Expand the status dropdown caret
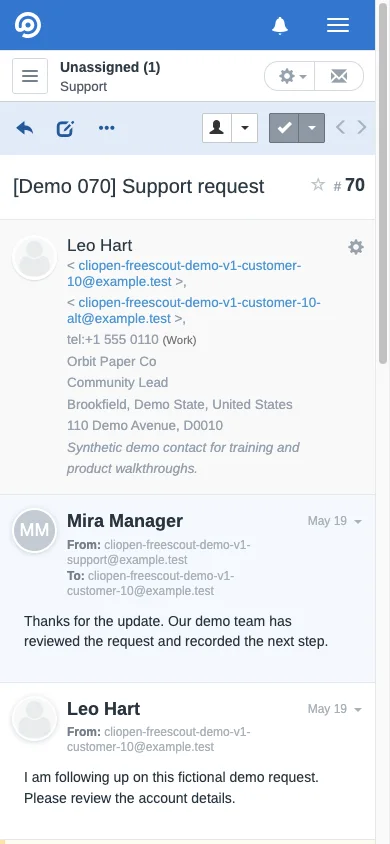 [311, 128]
